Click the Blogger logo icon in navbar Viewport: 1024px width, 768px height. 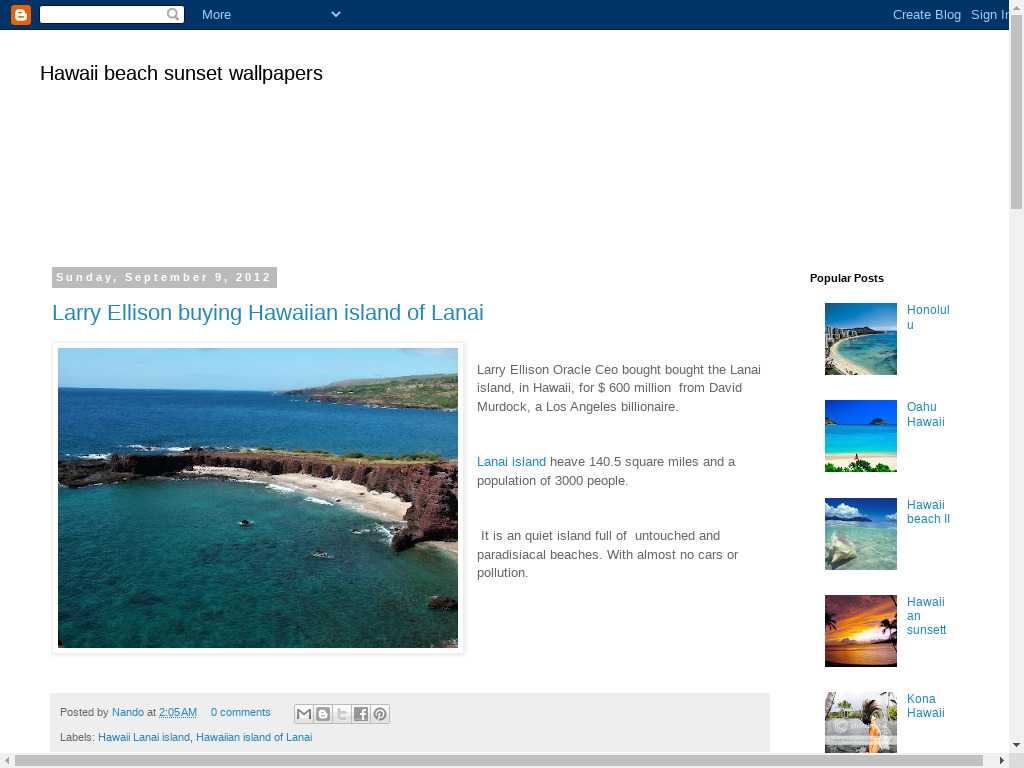(x=20, y=15)
